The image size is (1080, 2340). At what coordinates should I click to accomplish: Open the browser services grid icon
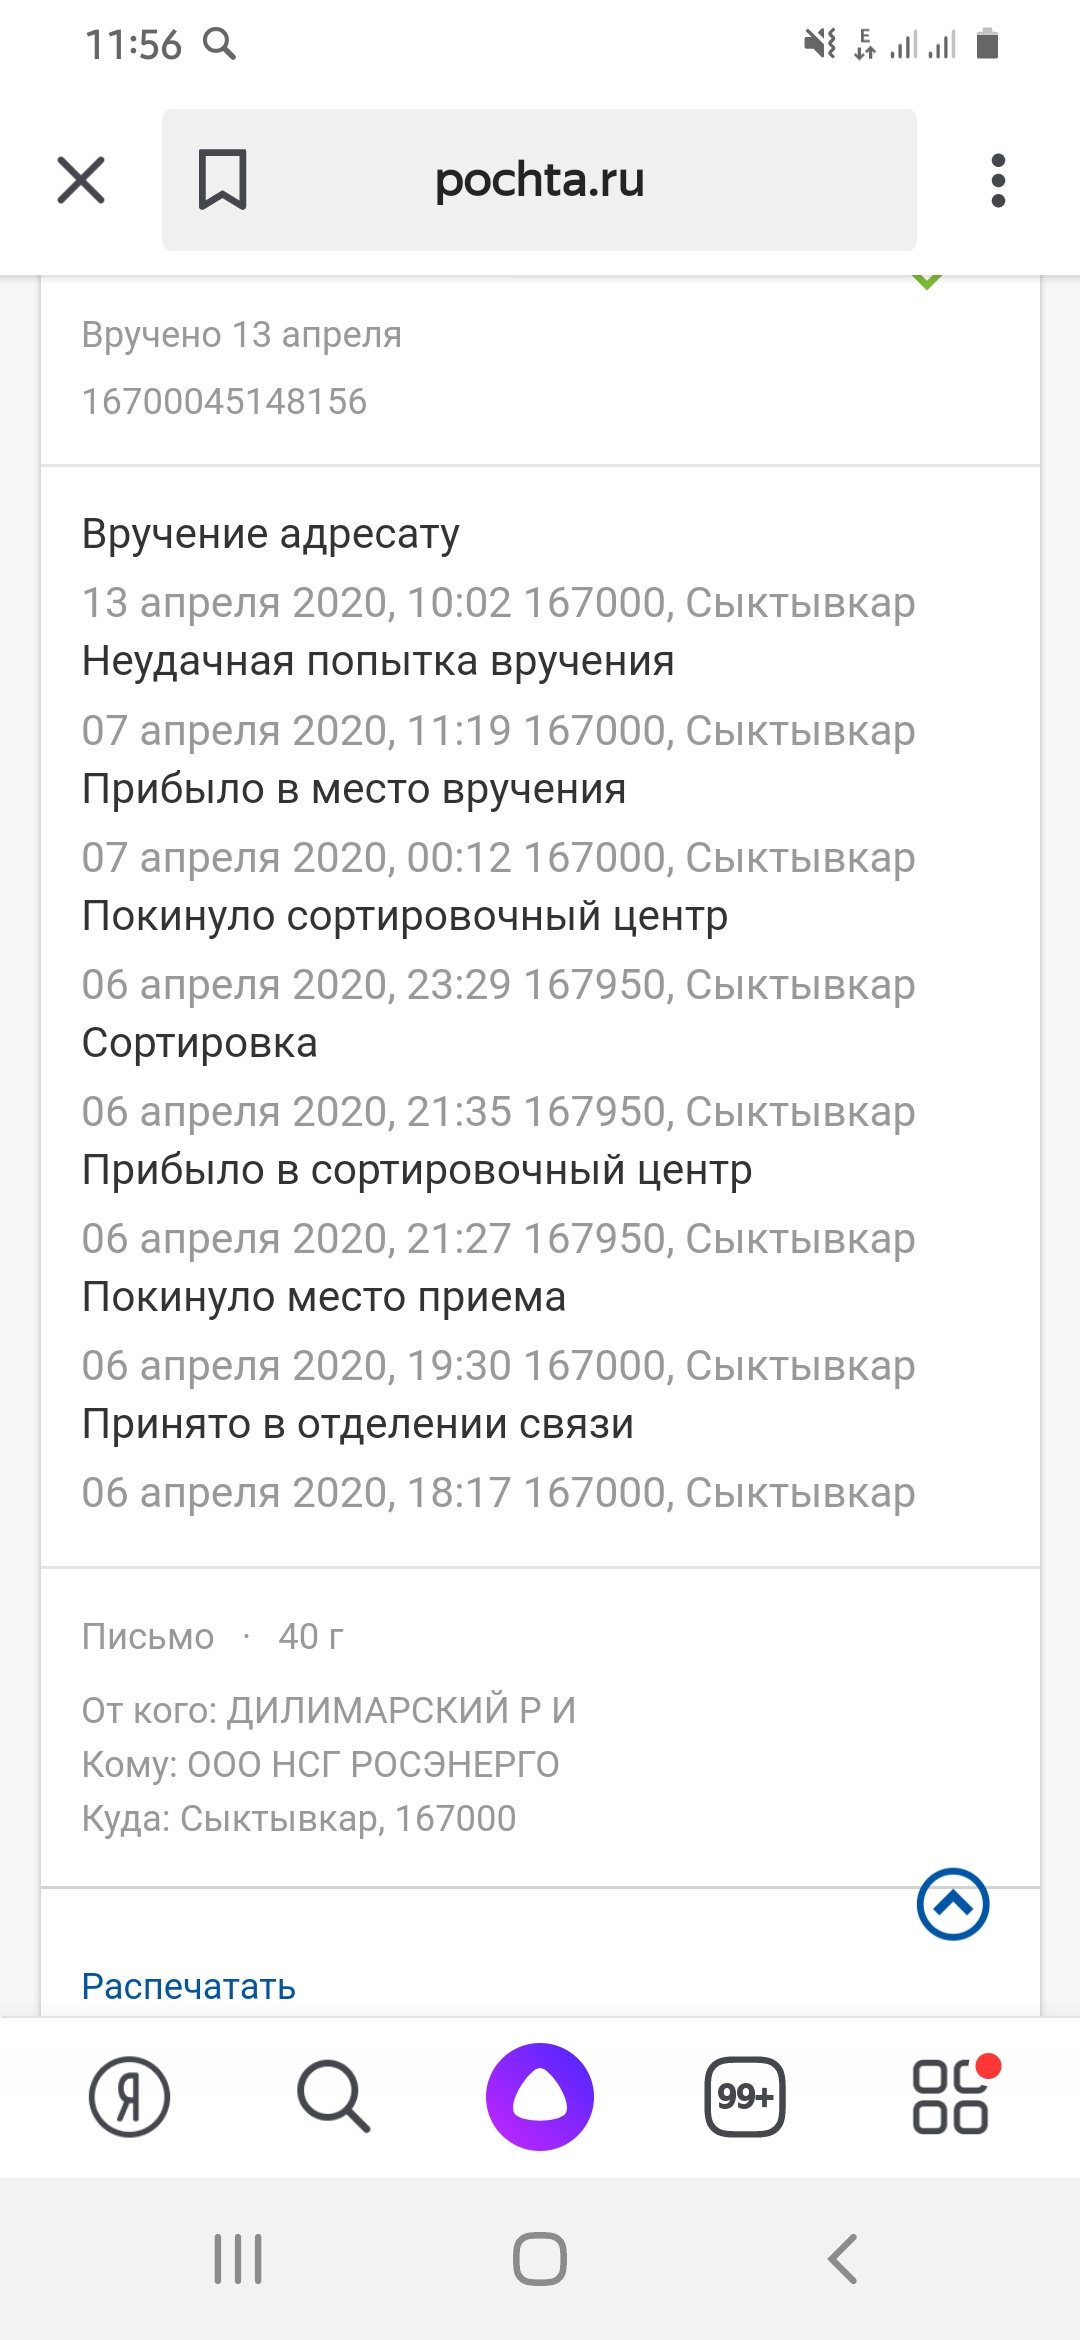[950, 2096]
